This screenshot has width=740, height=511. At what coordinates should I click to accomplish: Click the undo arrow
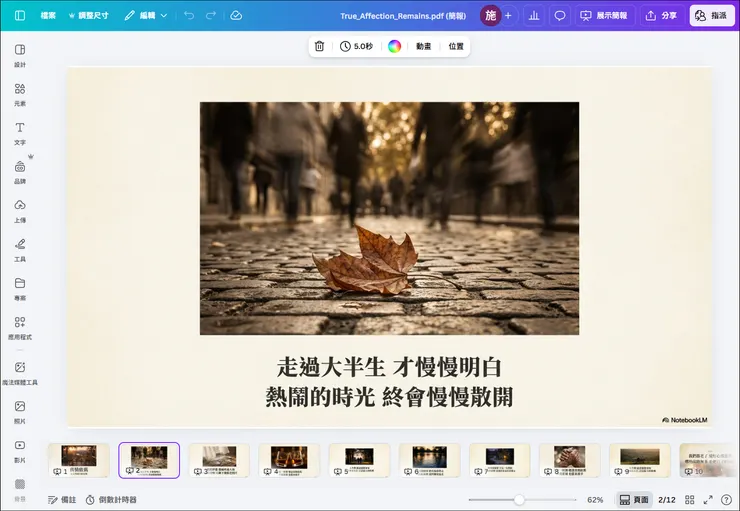pyautogui.click(x=189, y=16)
